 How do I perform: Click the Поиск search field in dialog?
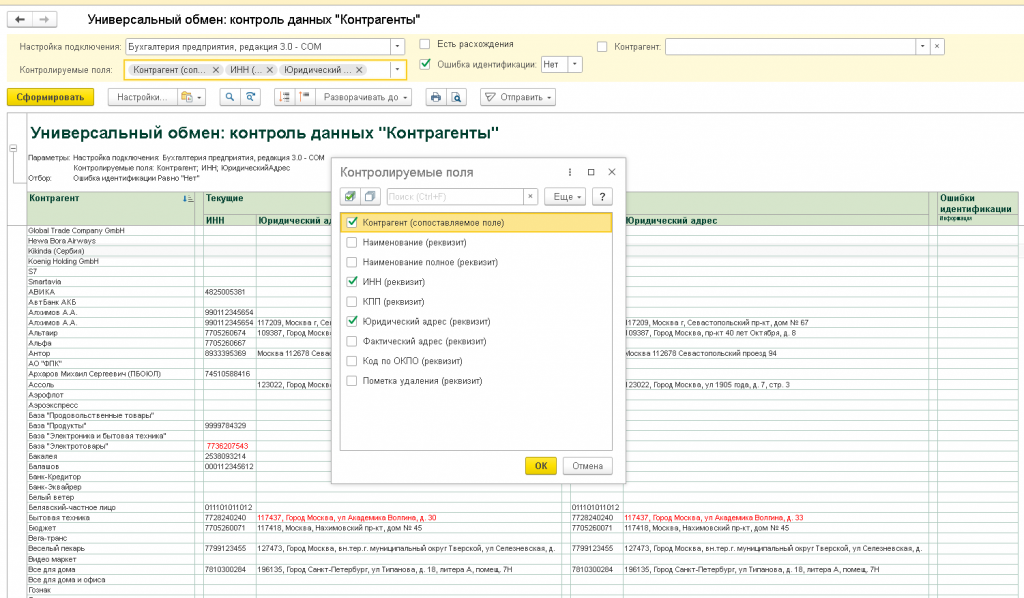coord(455,197)
